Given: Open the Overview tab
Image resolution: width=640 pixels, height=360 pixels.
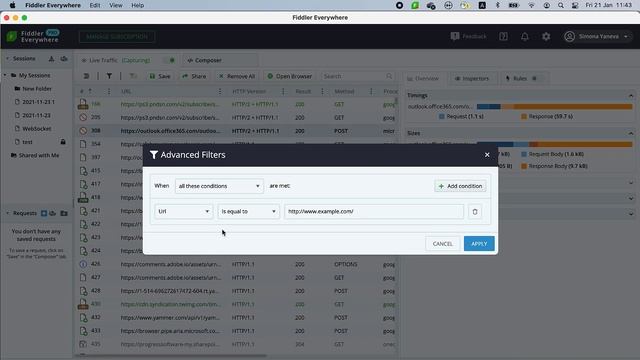Looking at the screenshot, I should (423, 78).
